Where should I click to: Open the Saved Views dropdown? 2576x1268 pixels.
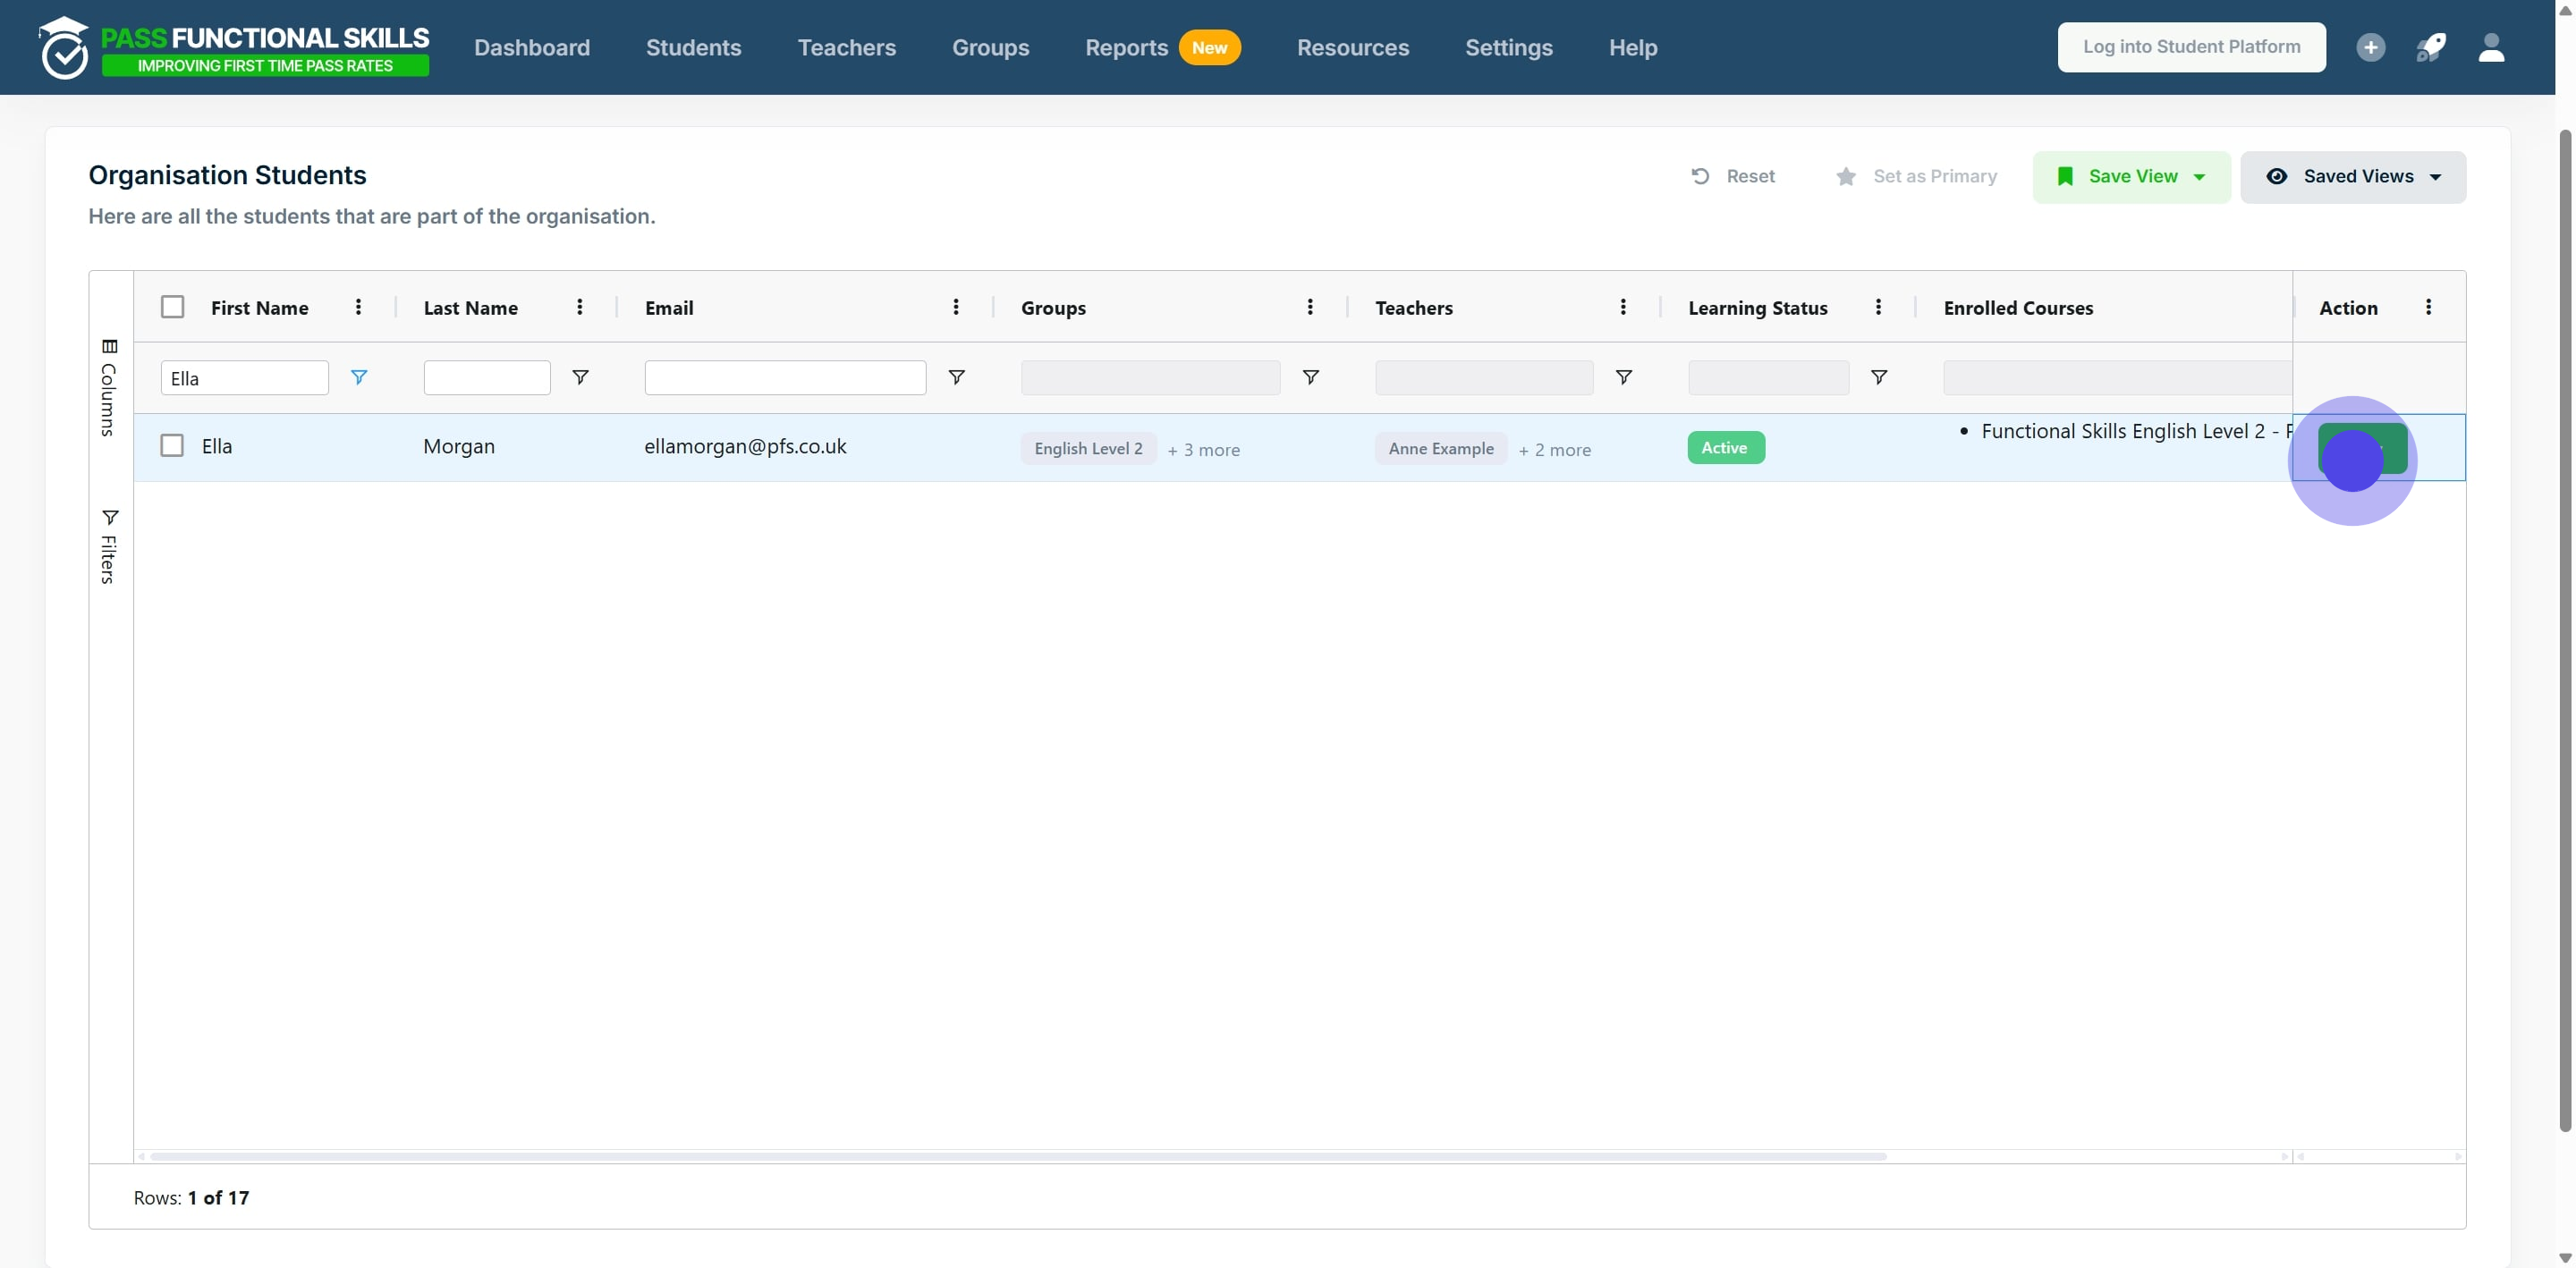tap(2353, 176)
